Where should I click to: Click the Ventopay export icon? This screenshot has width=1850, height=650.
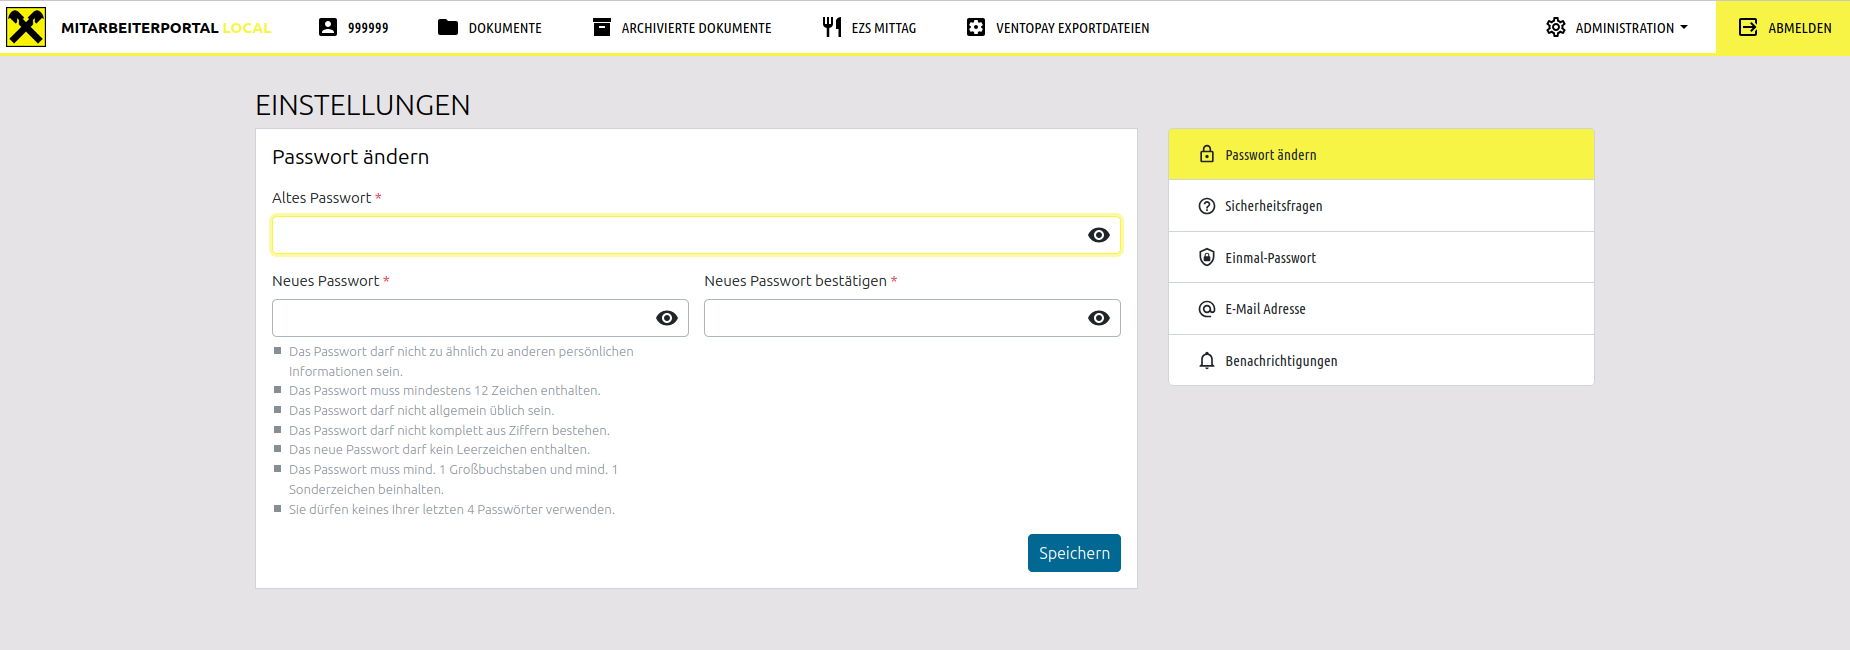(x=976, y=27)
